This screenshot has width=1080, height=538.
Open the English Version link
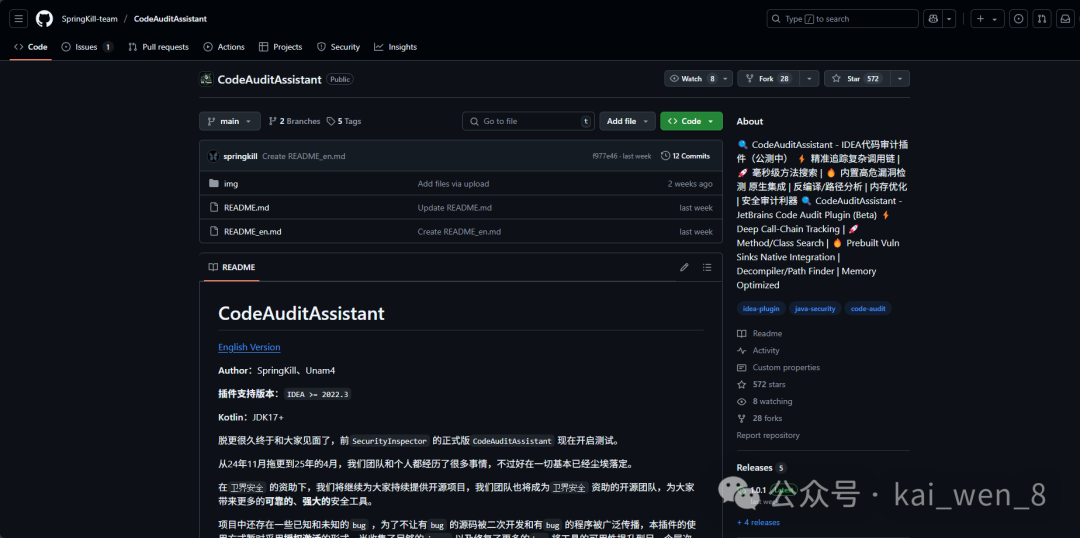coord(249,347)
